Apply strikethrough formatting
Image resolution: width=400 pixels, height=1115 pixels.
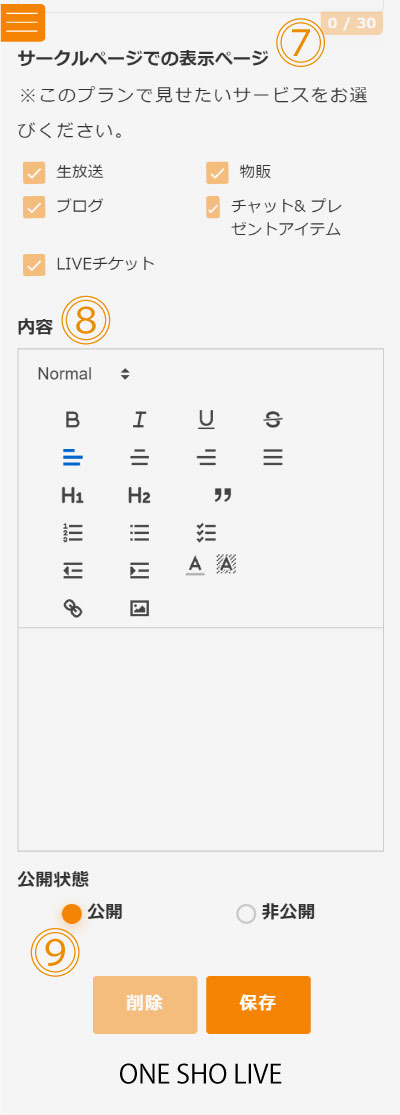273,420
